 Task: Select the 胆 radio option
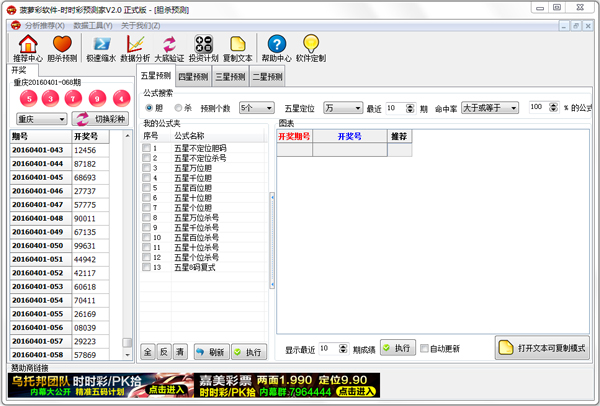(x=149, y=108)
